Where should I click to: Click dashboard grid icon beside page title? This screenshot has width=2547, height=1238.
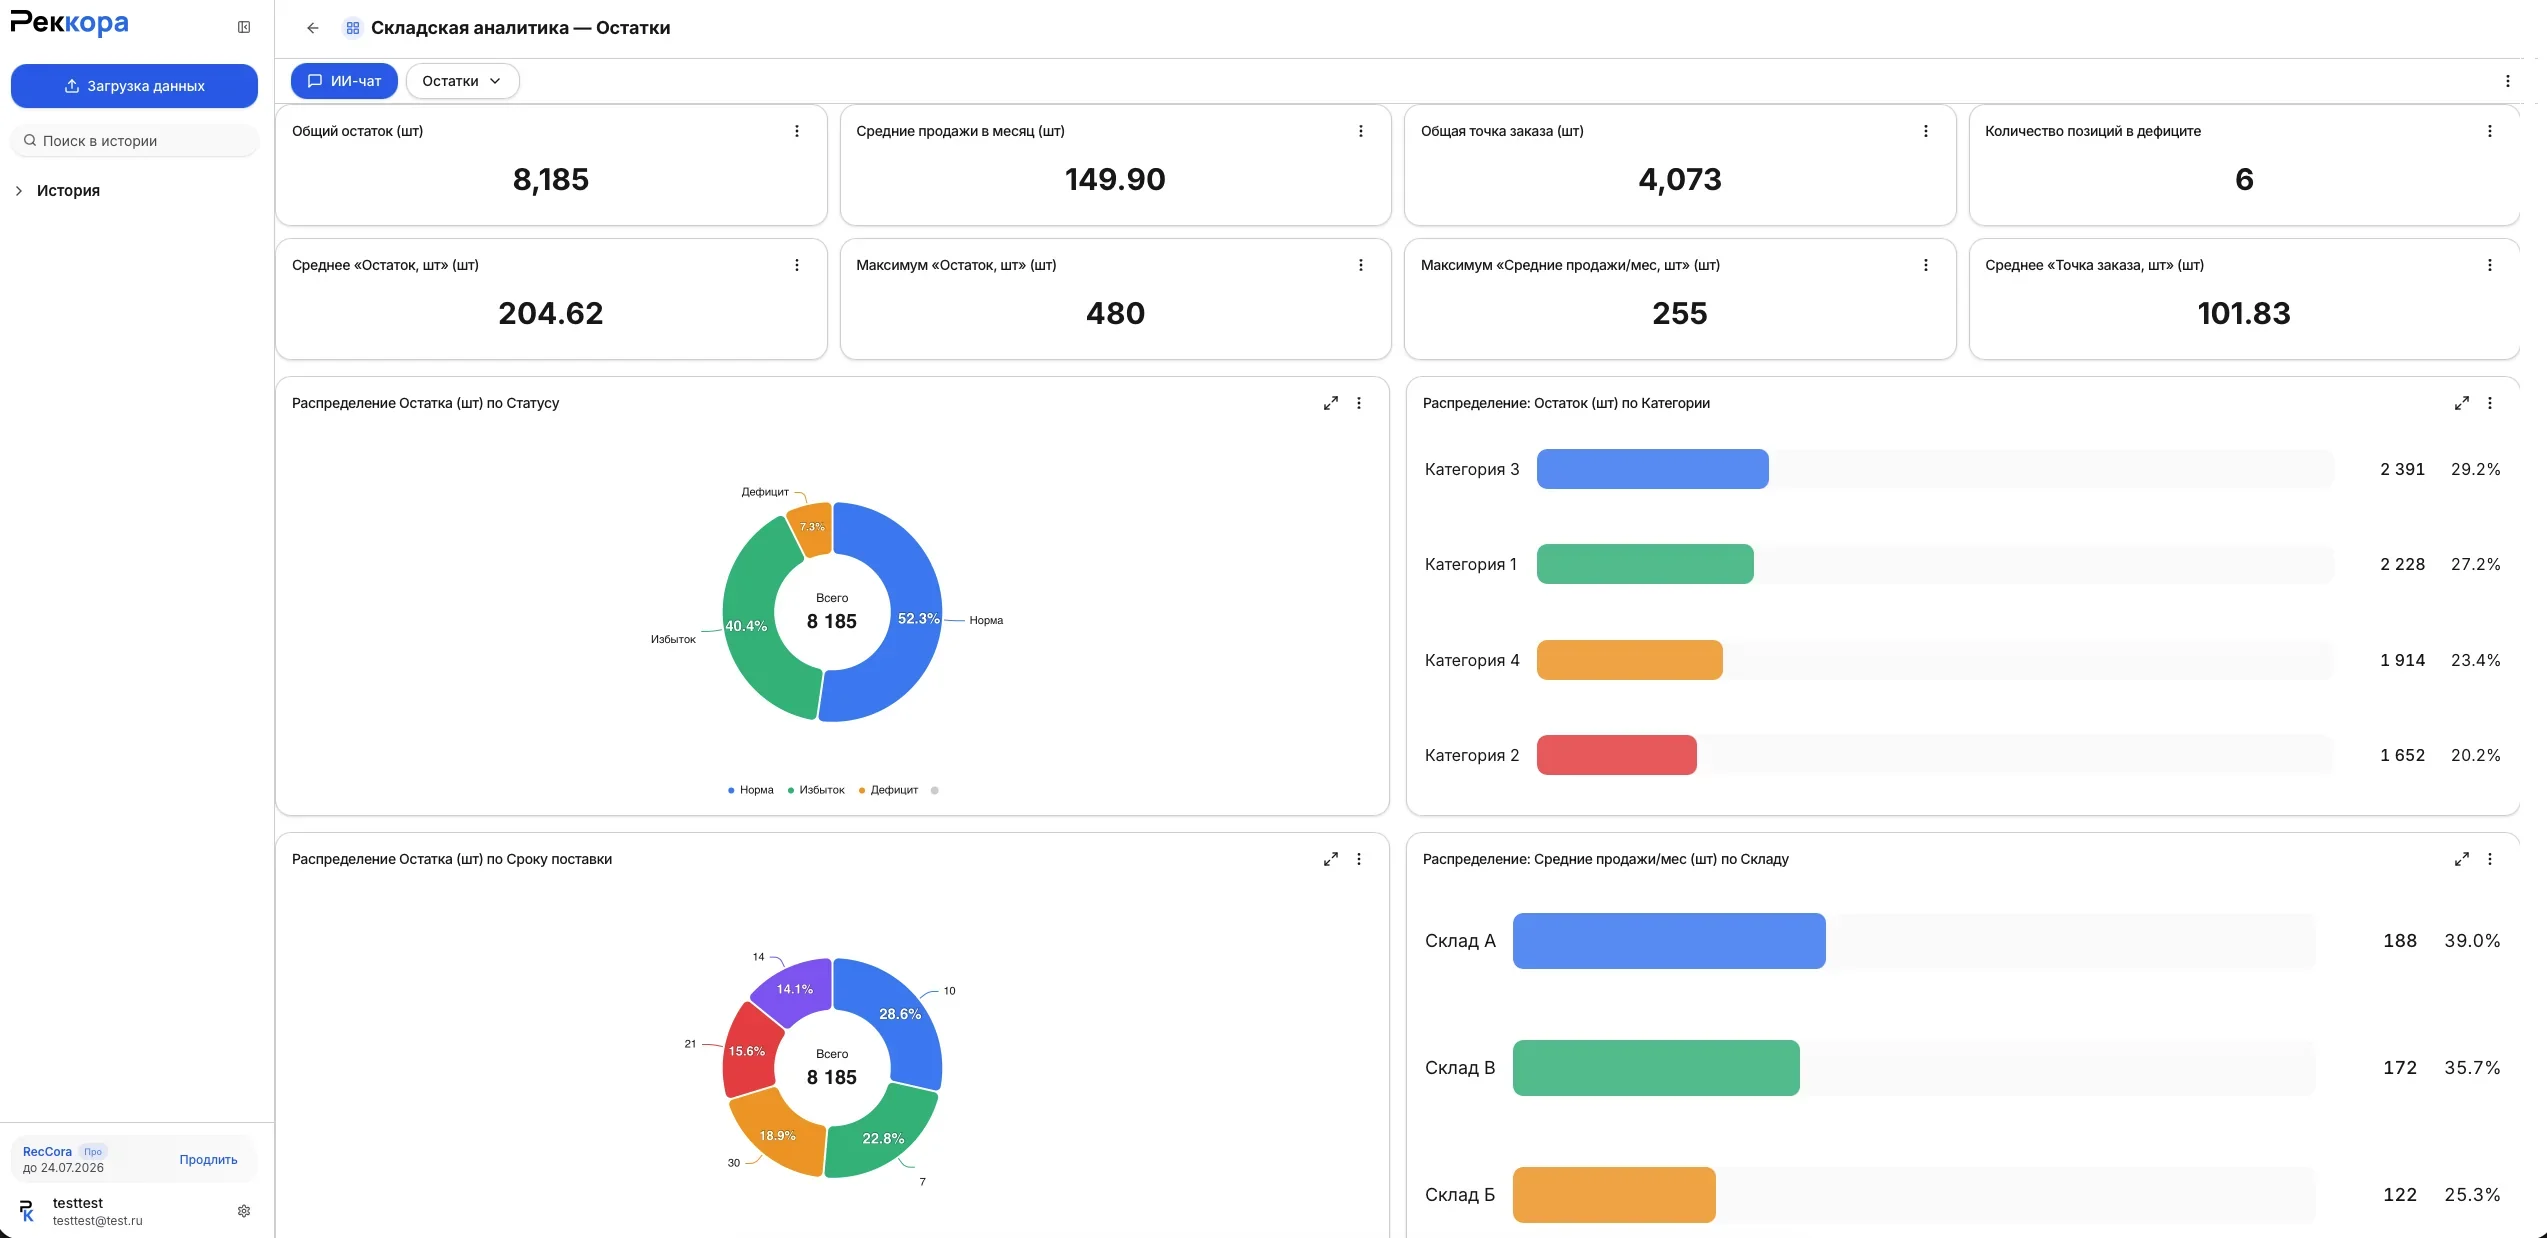pyautogui.click(x=352, y=28)
